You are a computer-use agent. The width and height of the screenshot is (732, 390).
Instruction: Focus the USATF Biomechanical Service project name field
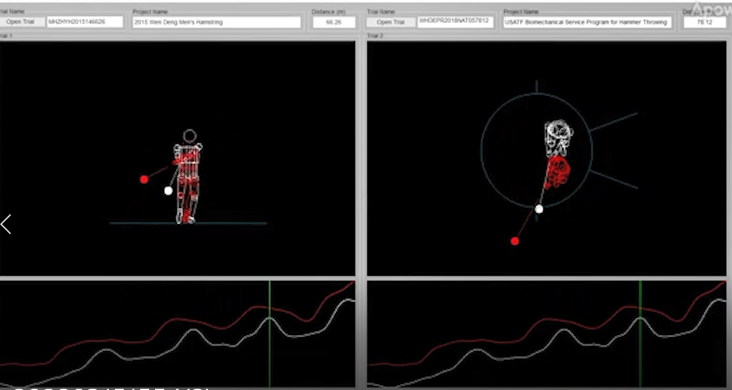pos(587,22)
